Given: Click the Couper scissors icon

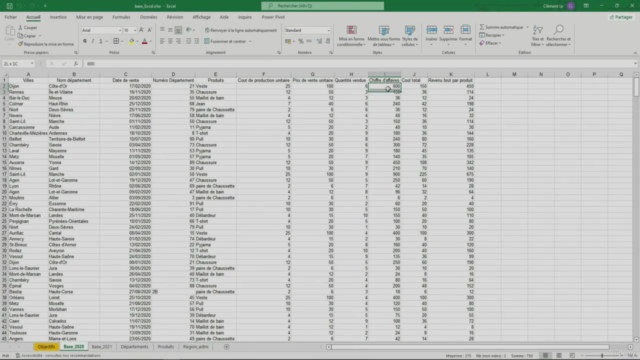Looking at the screenshot, I should (20, 28).
